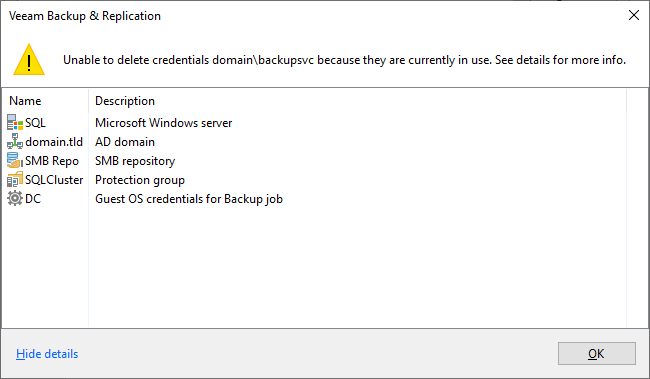Screen dimensions: 650x379
Task: Click the domain.tld AD domain icon
Action: pos(15,142)
